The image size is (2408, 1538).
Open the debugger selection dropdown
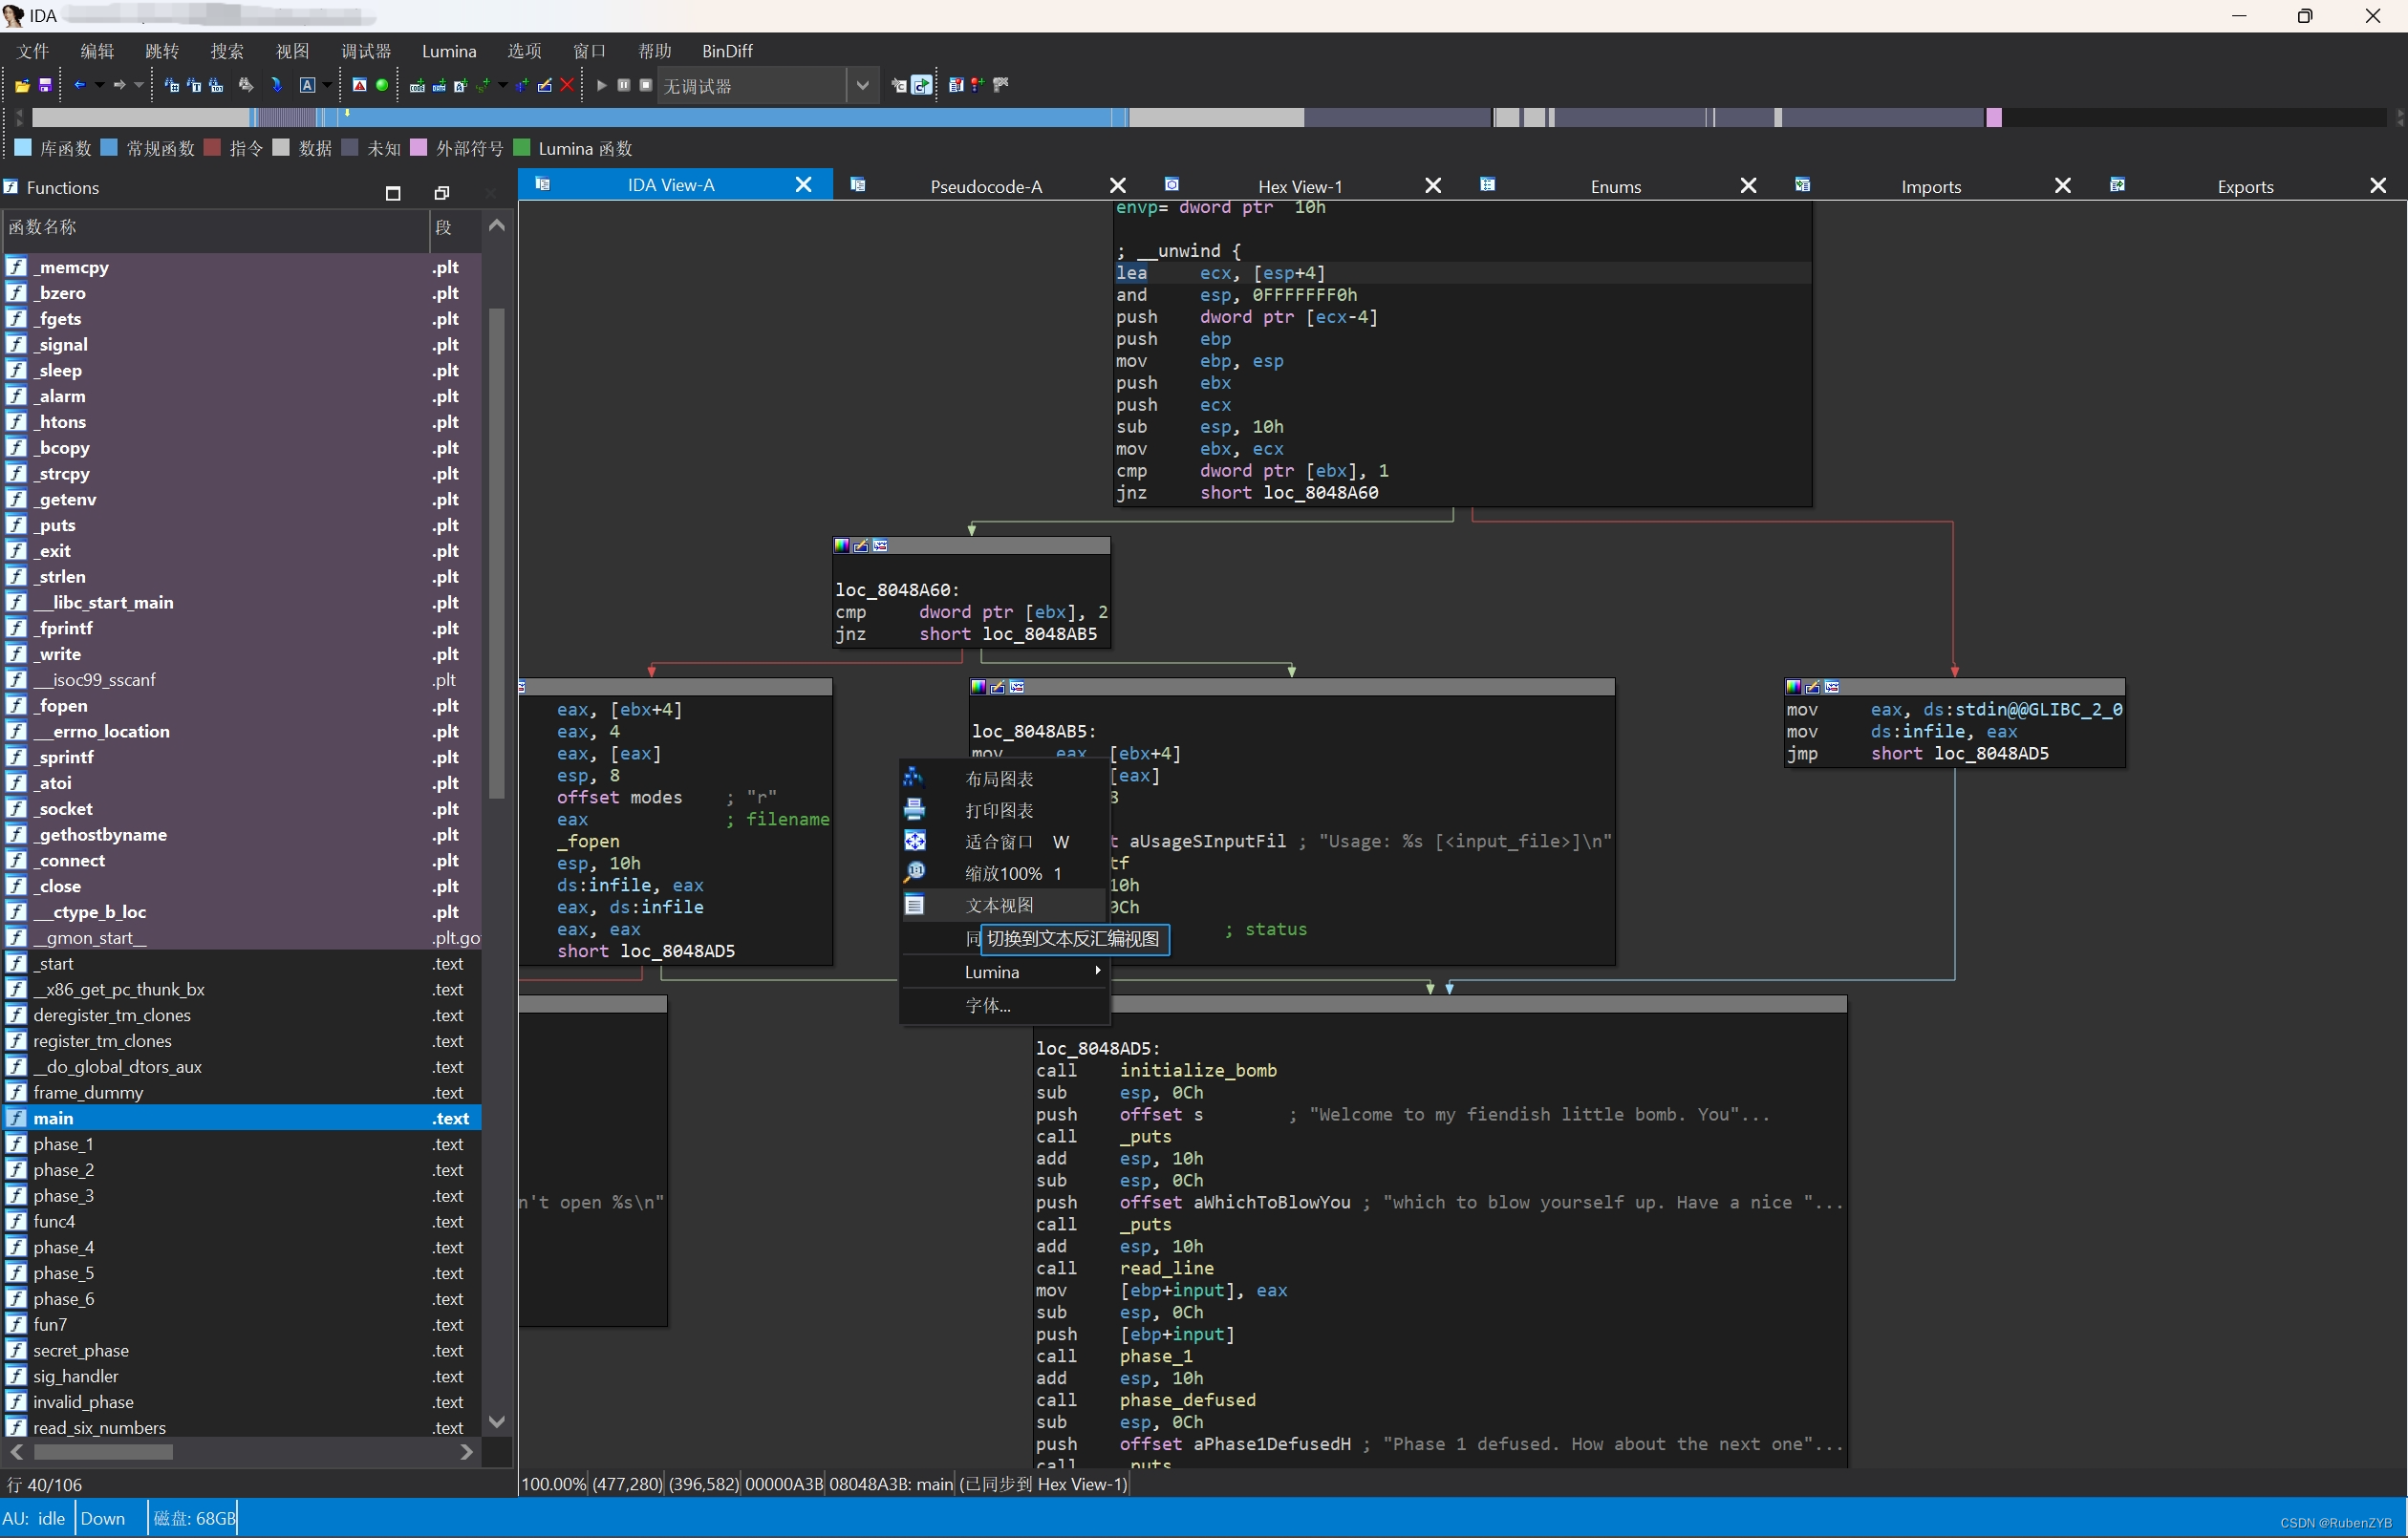click(862, 86)
